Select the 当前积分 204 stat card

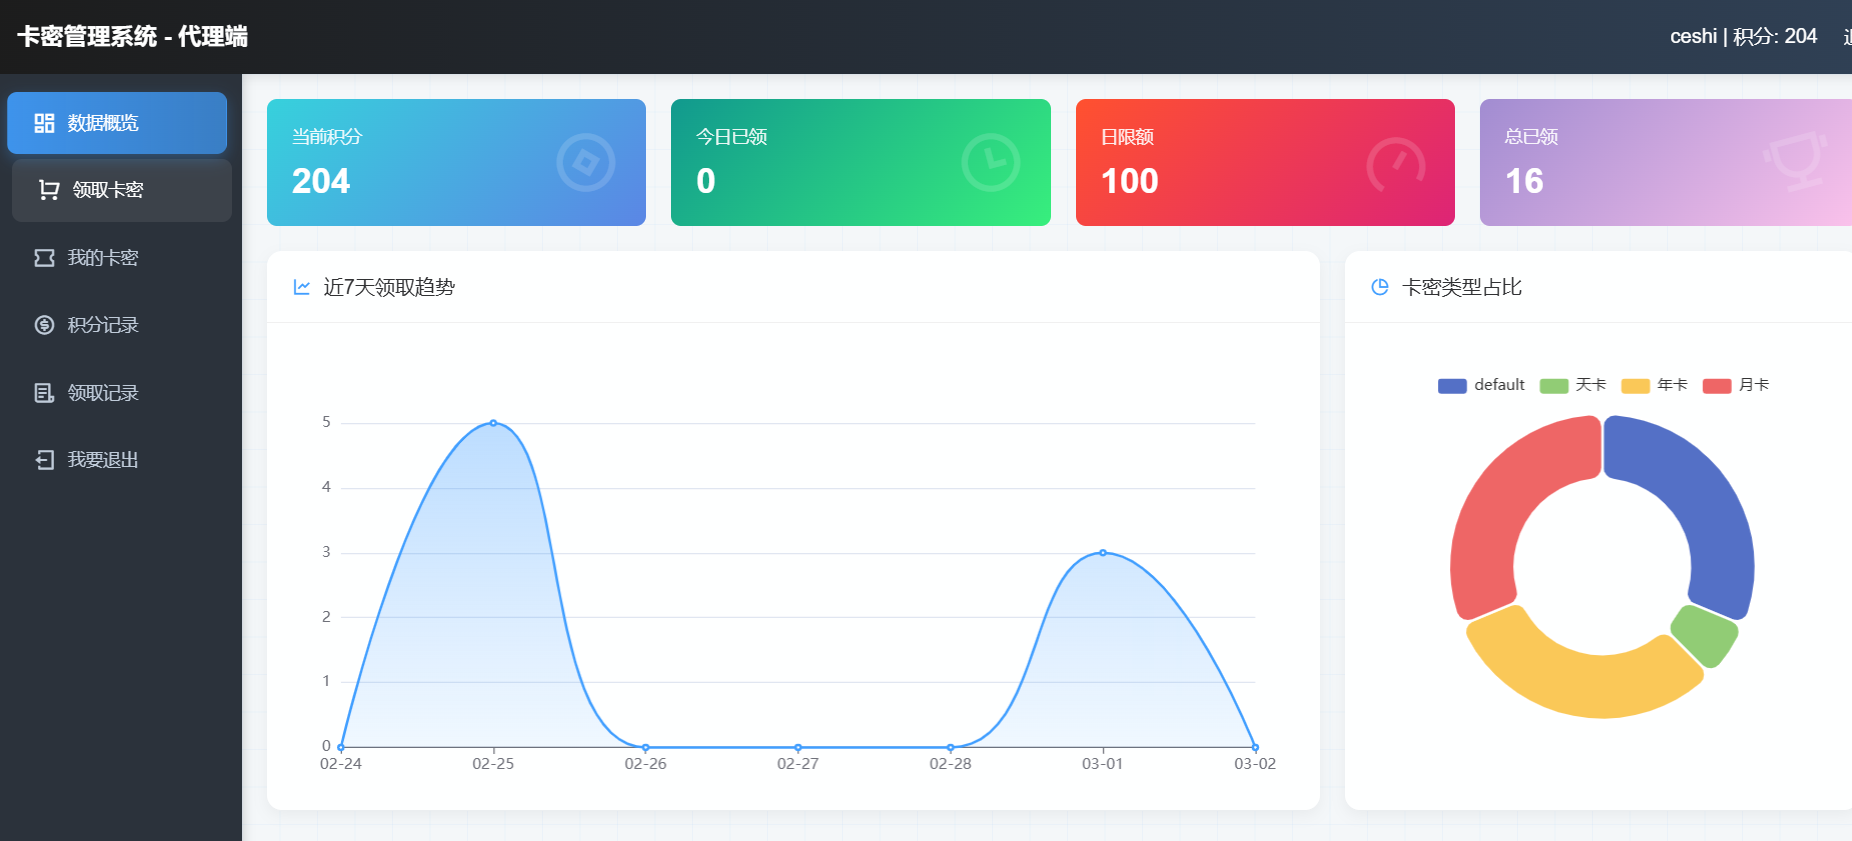(456, 162)
